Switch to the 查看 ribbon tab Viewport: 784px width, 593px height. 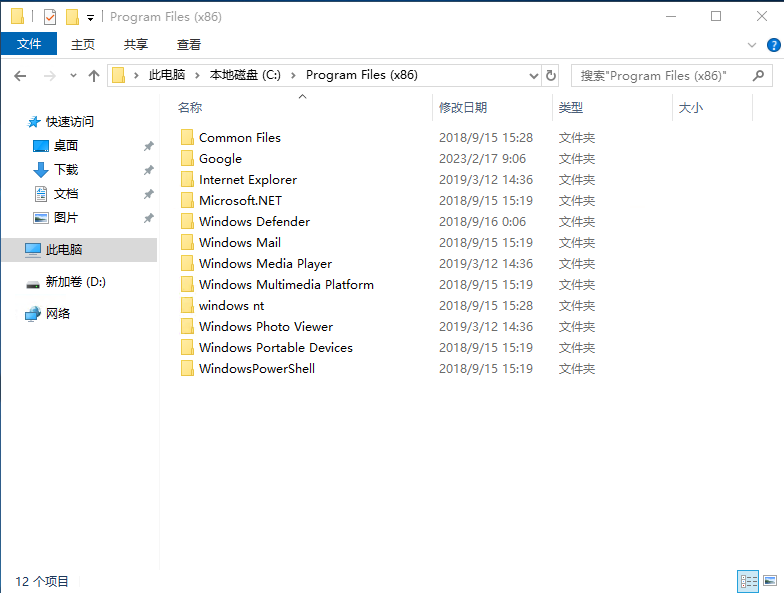[189, 45]
